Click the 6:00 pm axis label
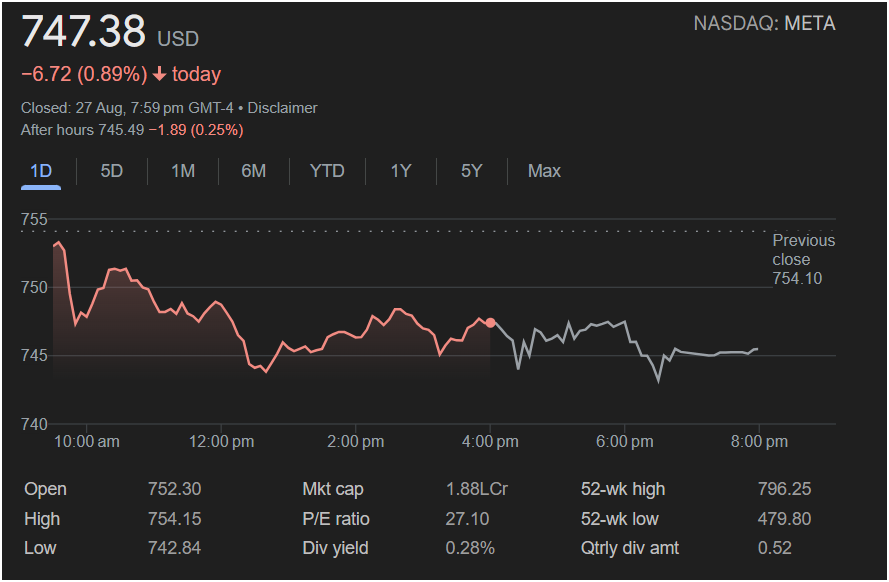Screen dimensions: 889x582 625,441
